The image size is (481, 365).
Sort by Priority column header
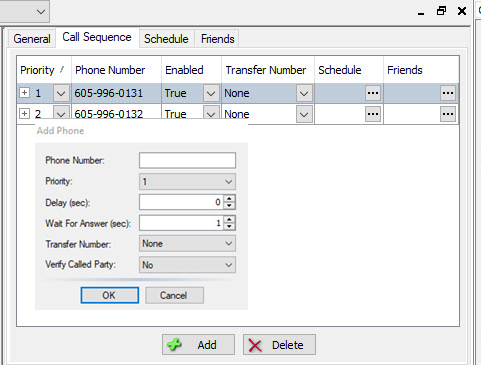(44, 70)
